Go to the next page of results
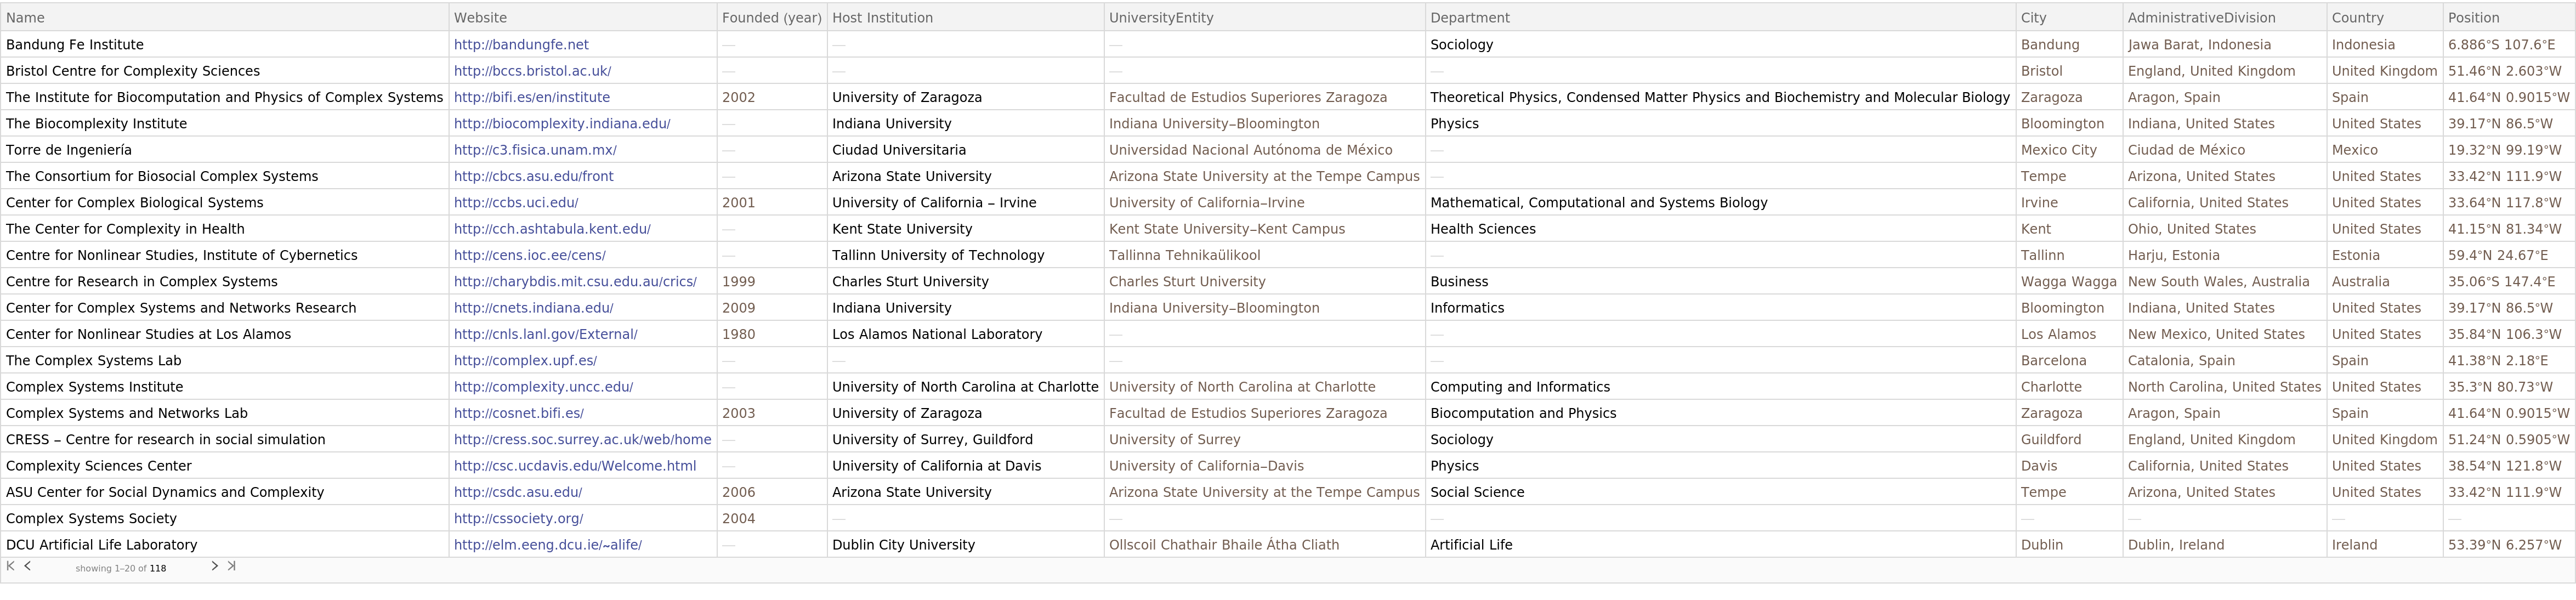Screen dimensions: 2576x600 [x=214, y=566]
